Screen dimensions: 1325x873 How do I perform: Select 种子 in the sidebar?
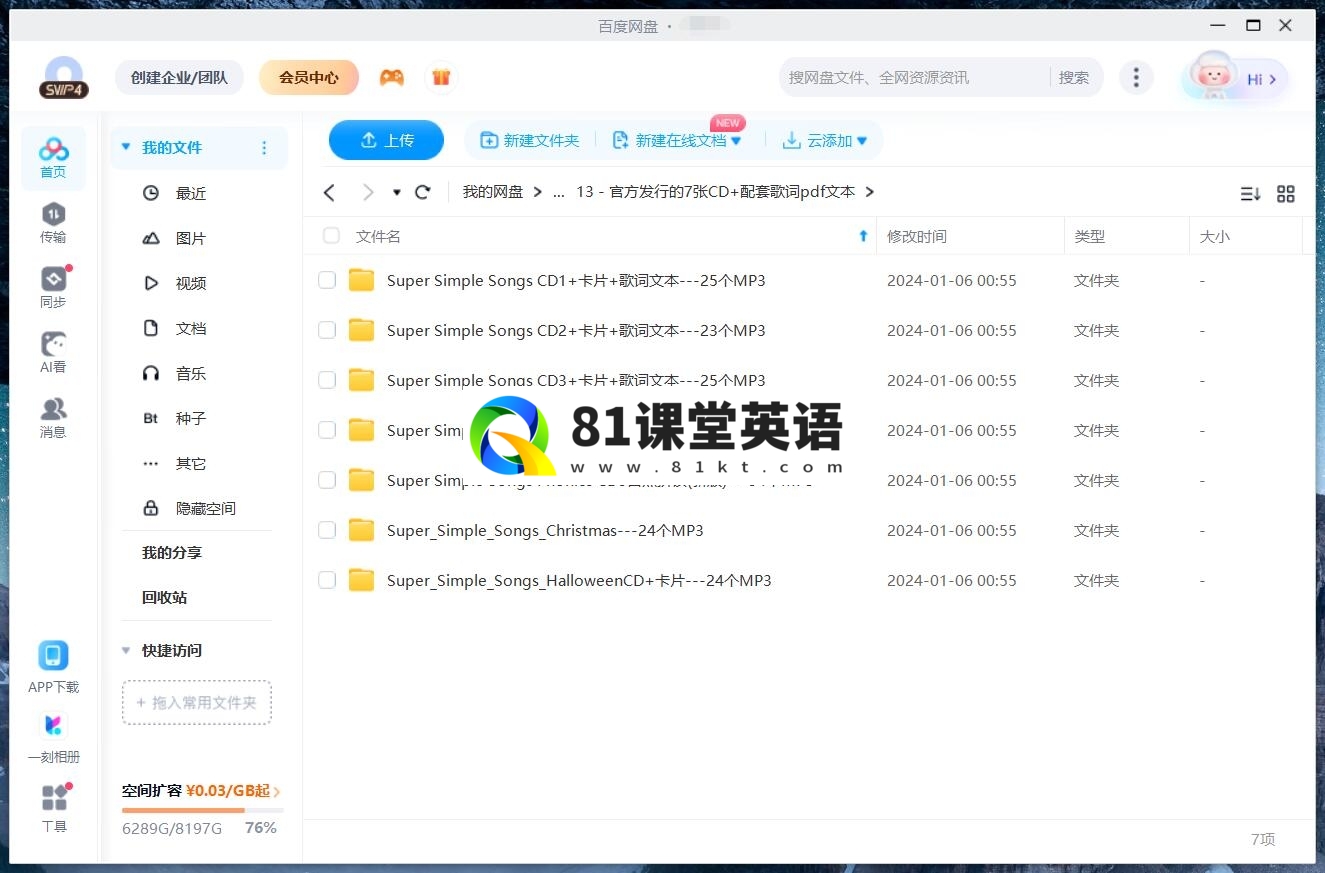pos(191,418)
